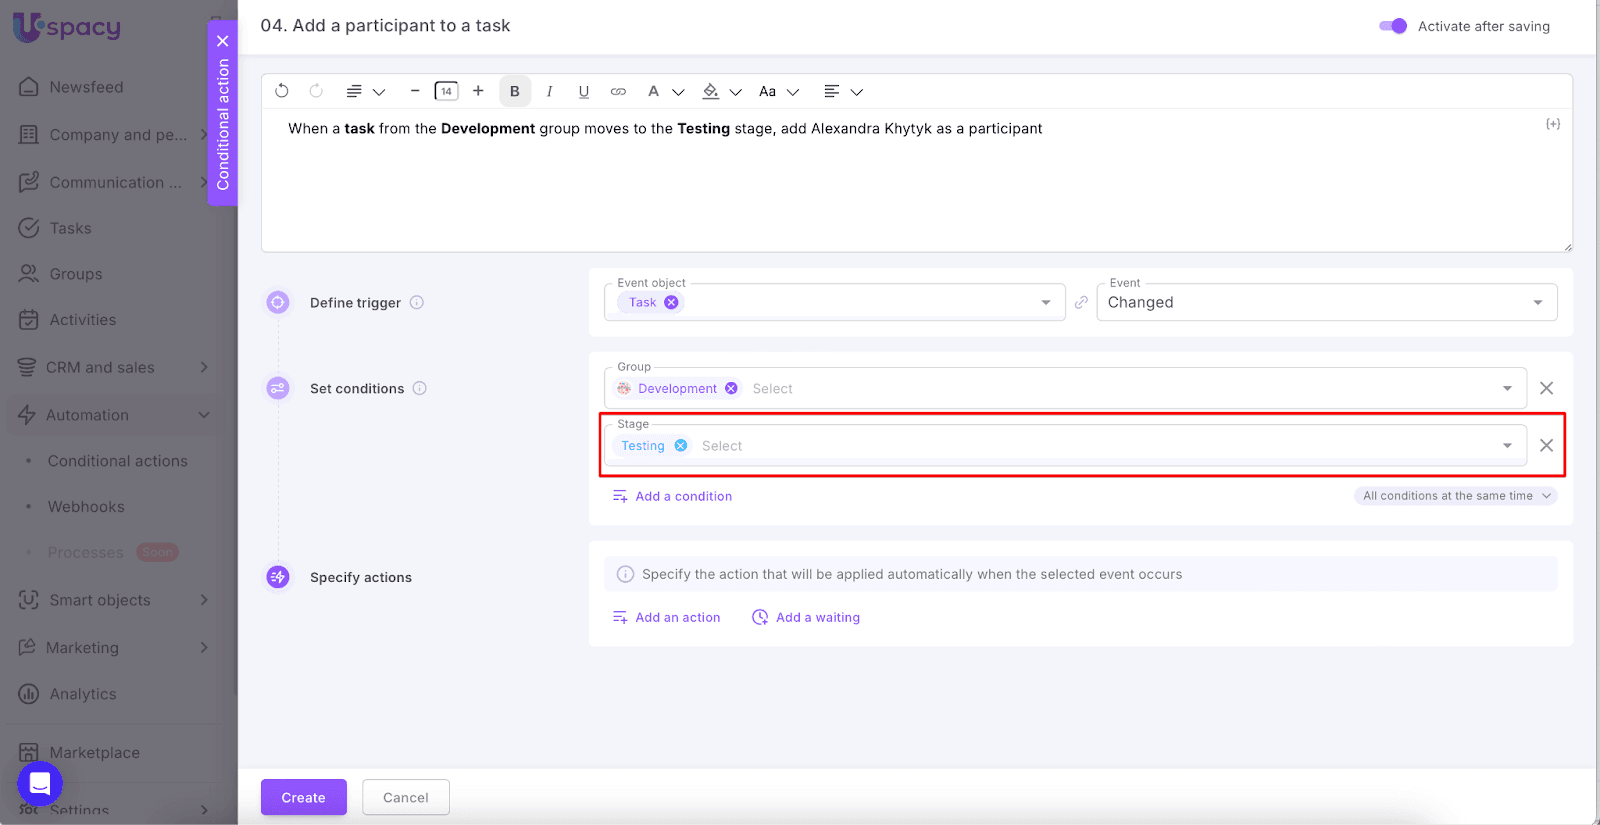The image size is (1600, 825).
Task: Apply italic formatting to text
Action: pos(549,91)
